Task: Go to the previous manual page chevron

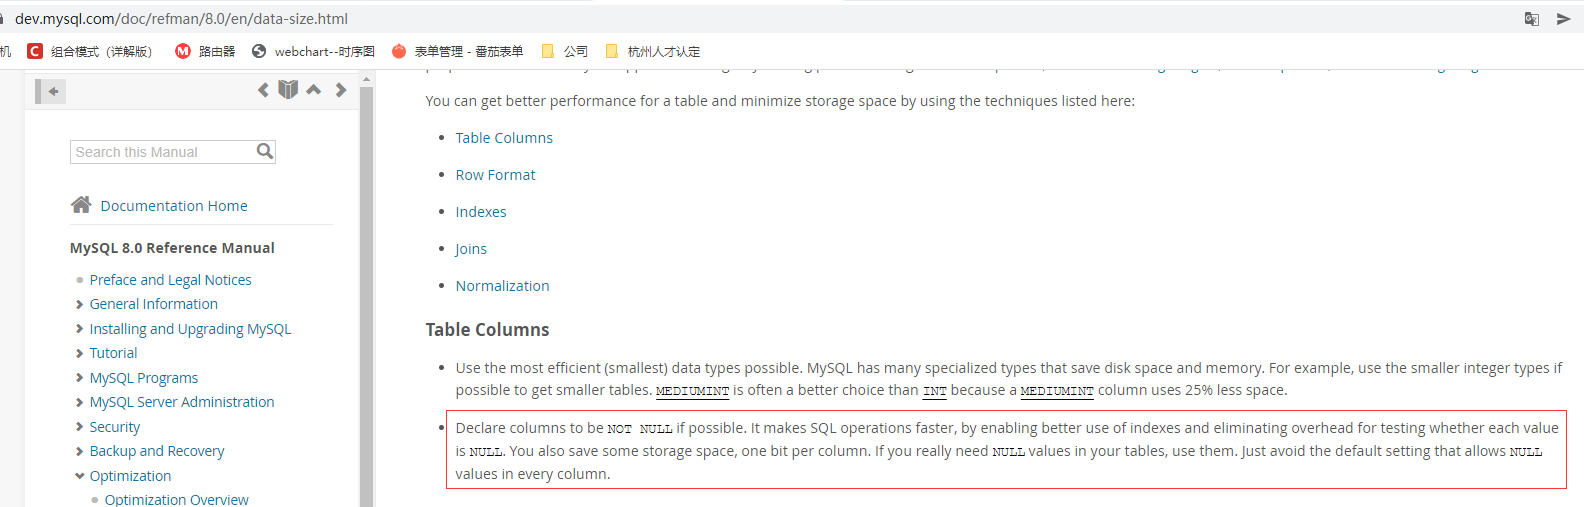Action: coord(263,90)
